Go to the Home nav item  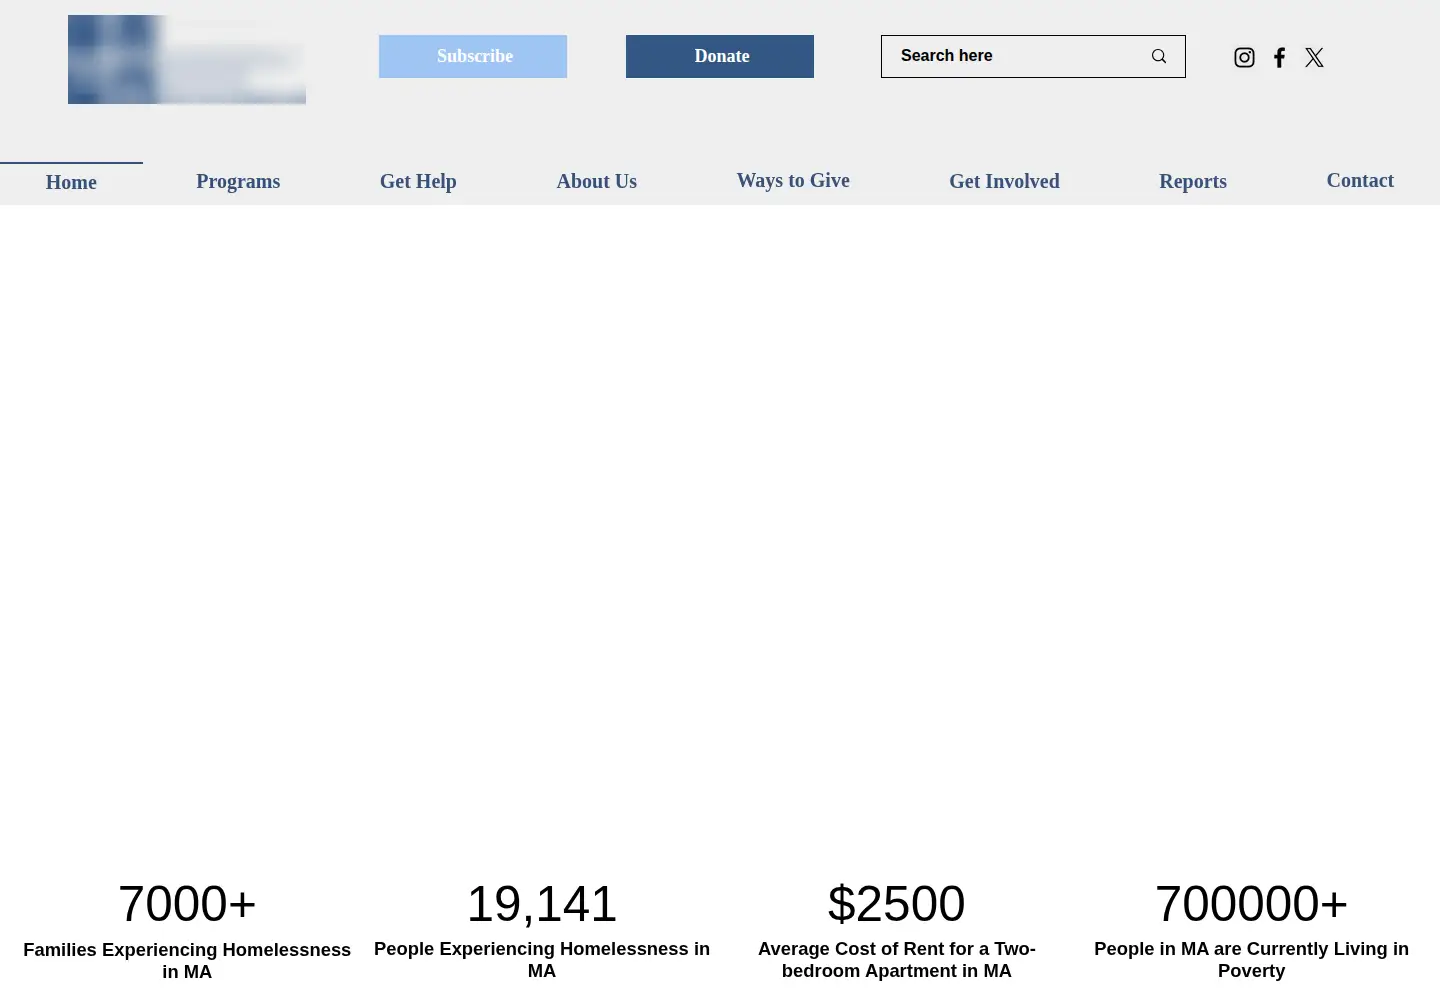[71, 183]
